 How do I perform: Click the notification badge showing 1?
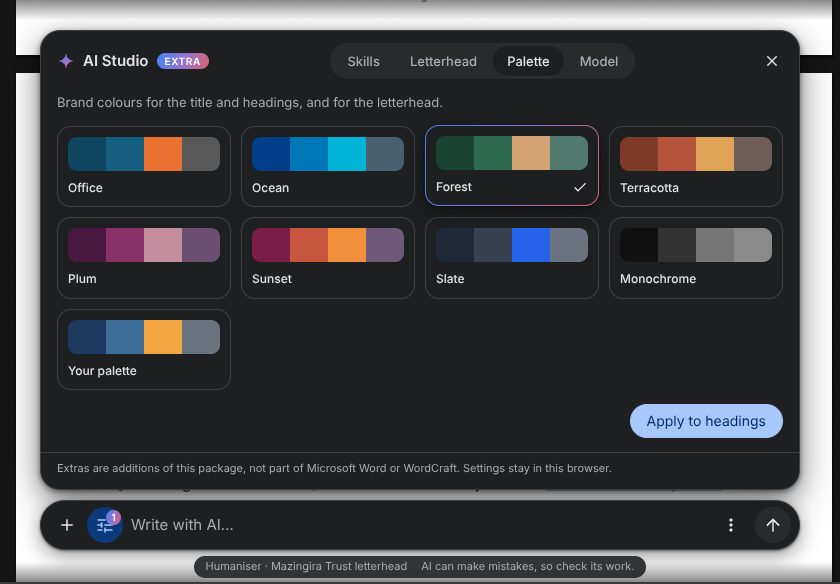point(114,518)
